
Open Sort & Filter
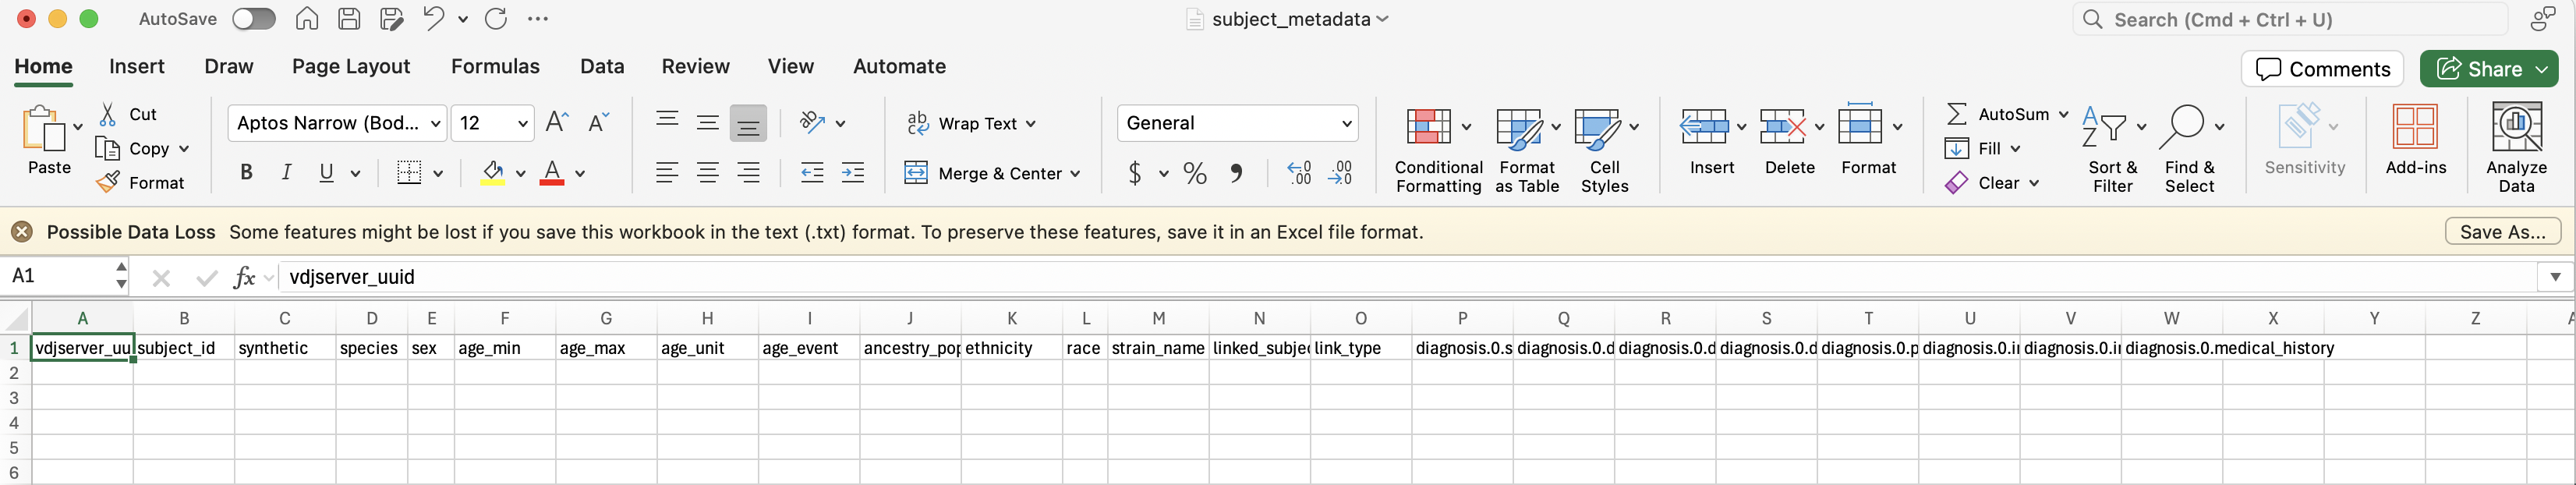click(2113, 149)
